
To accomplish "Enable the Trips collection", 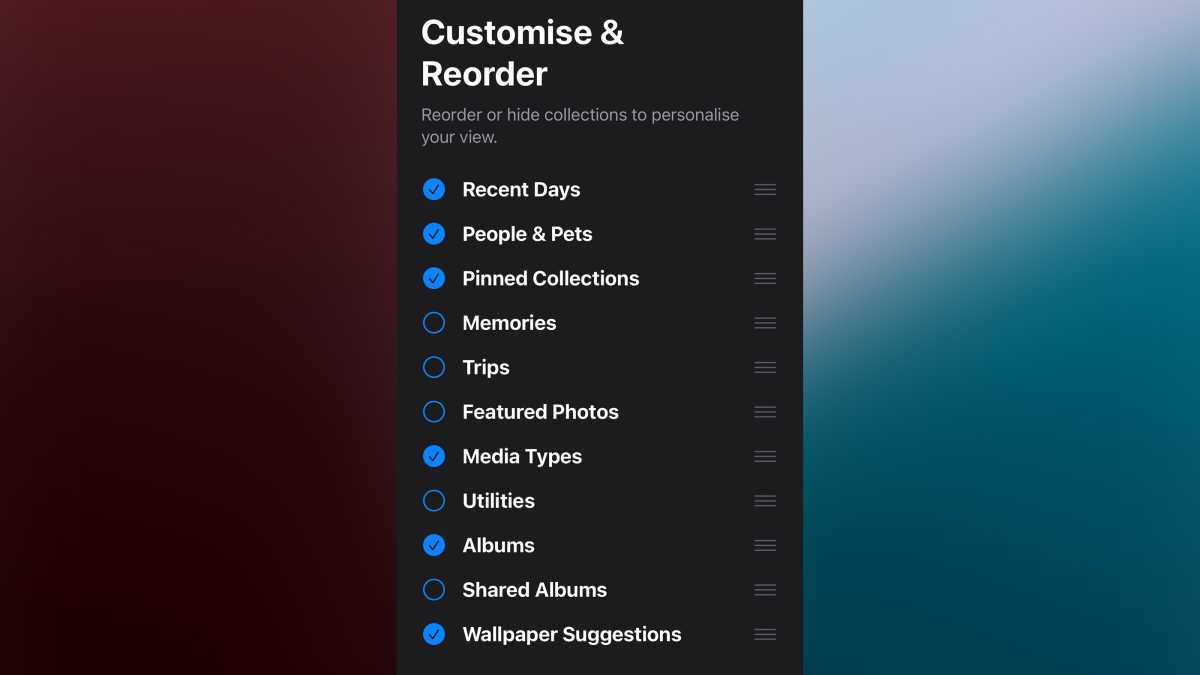I will (434, 367).
